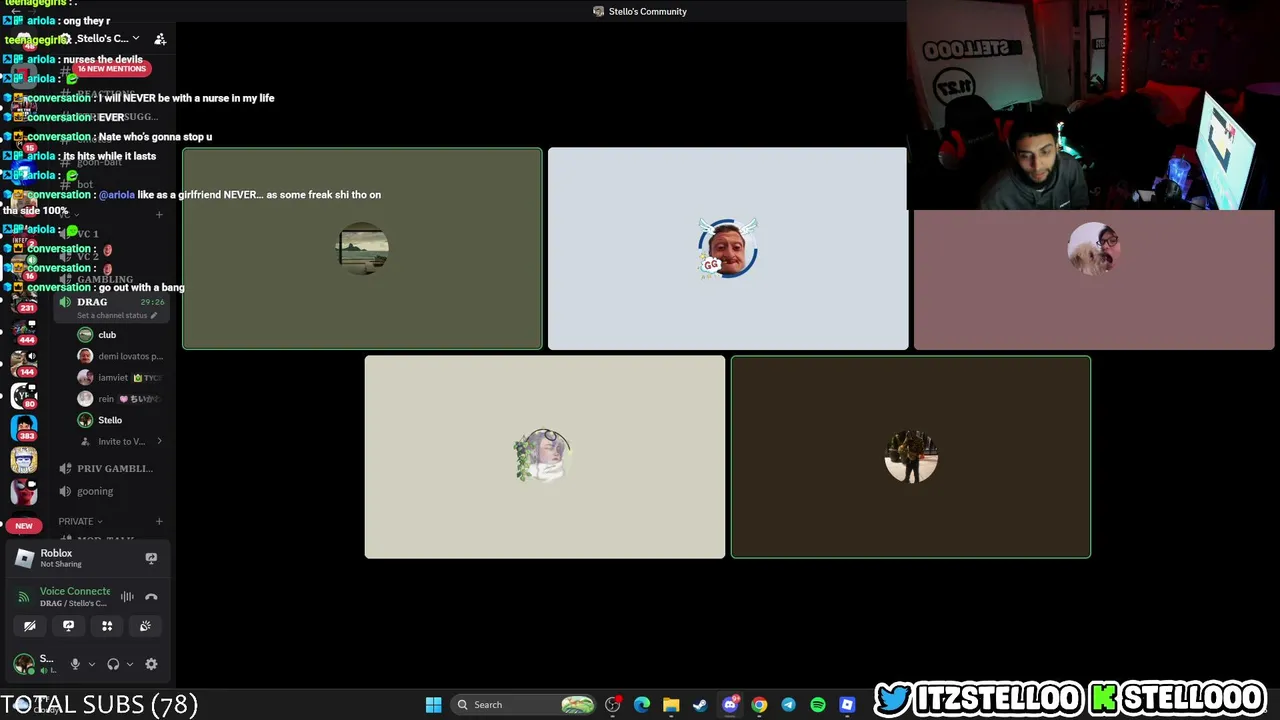
Task: Open Google Chrome from taskbar
Action: (759, 705)
